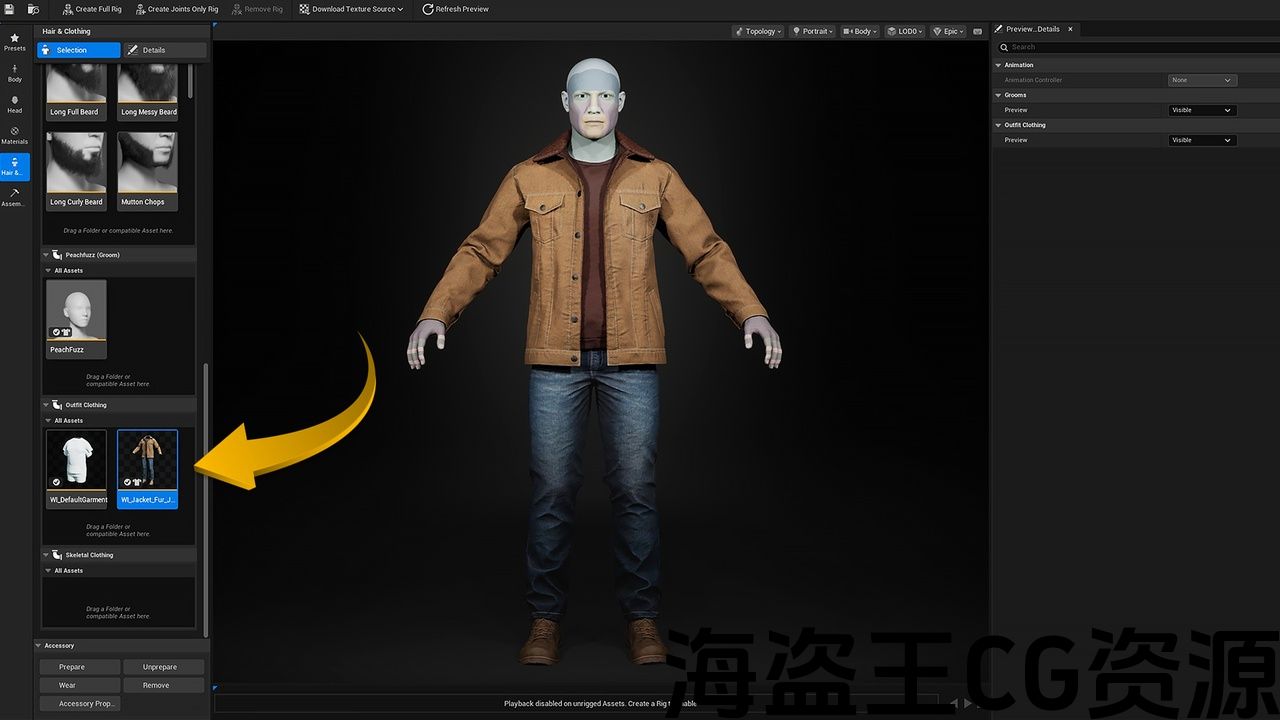Choose the Mutton Chops groom
This screenshot has width=1280, height=720.
pyautogui.click(x=148, y=171)
